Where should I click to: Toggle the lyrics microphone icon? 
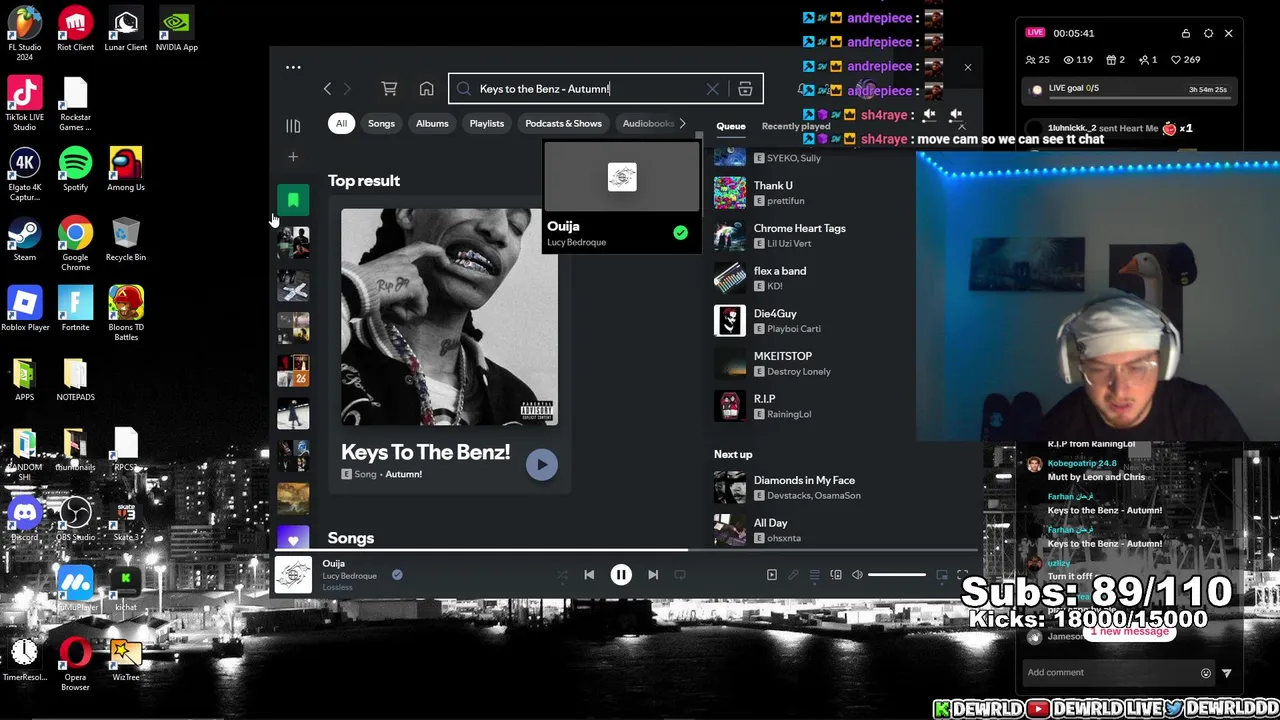[x=793, y=575]
